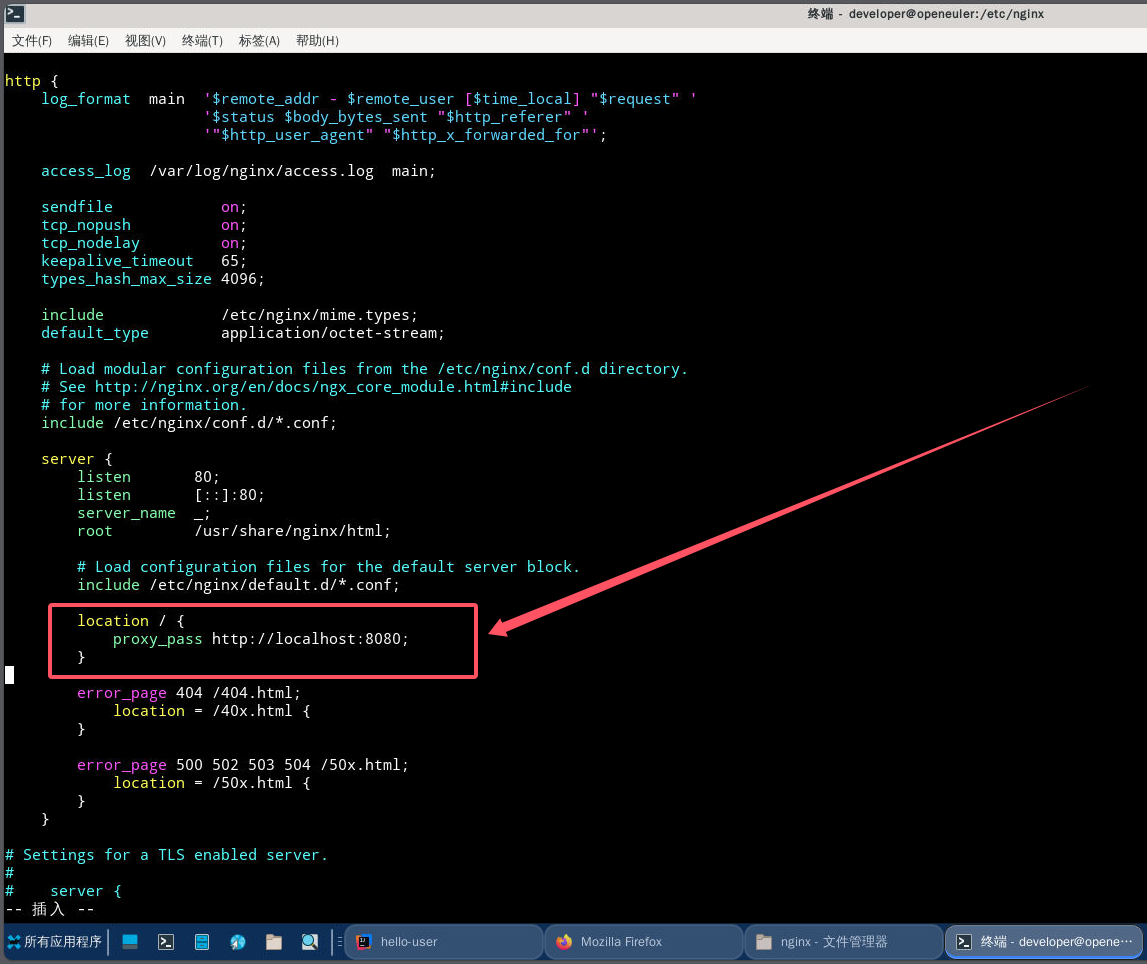This screenshot has height=964, width=1147.
Task: Click the 'types_hash_max_size 4096;' line
Action: [x=153, y=279]
